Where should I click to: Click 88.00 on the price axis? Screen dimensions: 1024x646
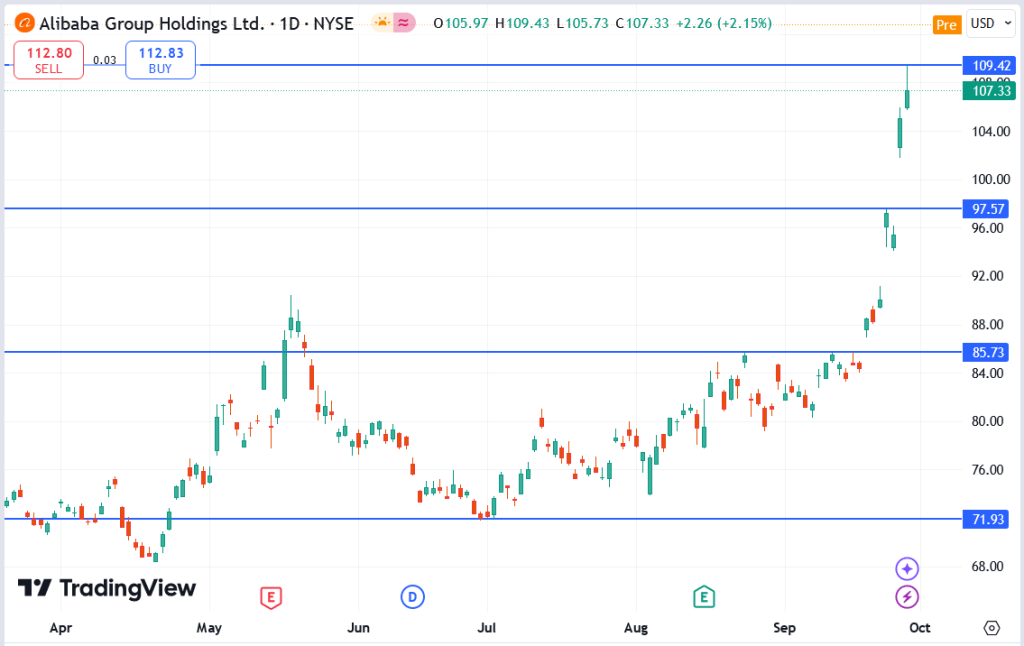point(987,325)
